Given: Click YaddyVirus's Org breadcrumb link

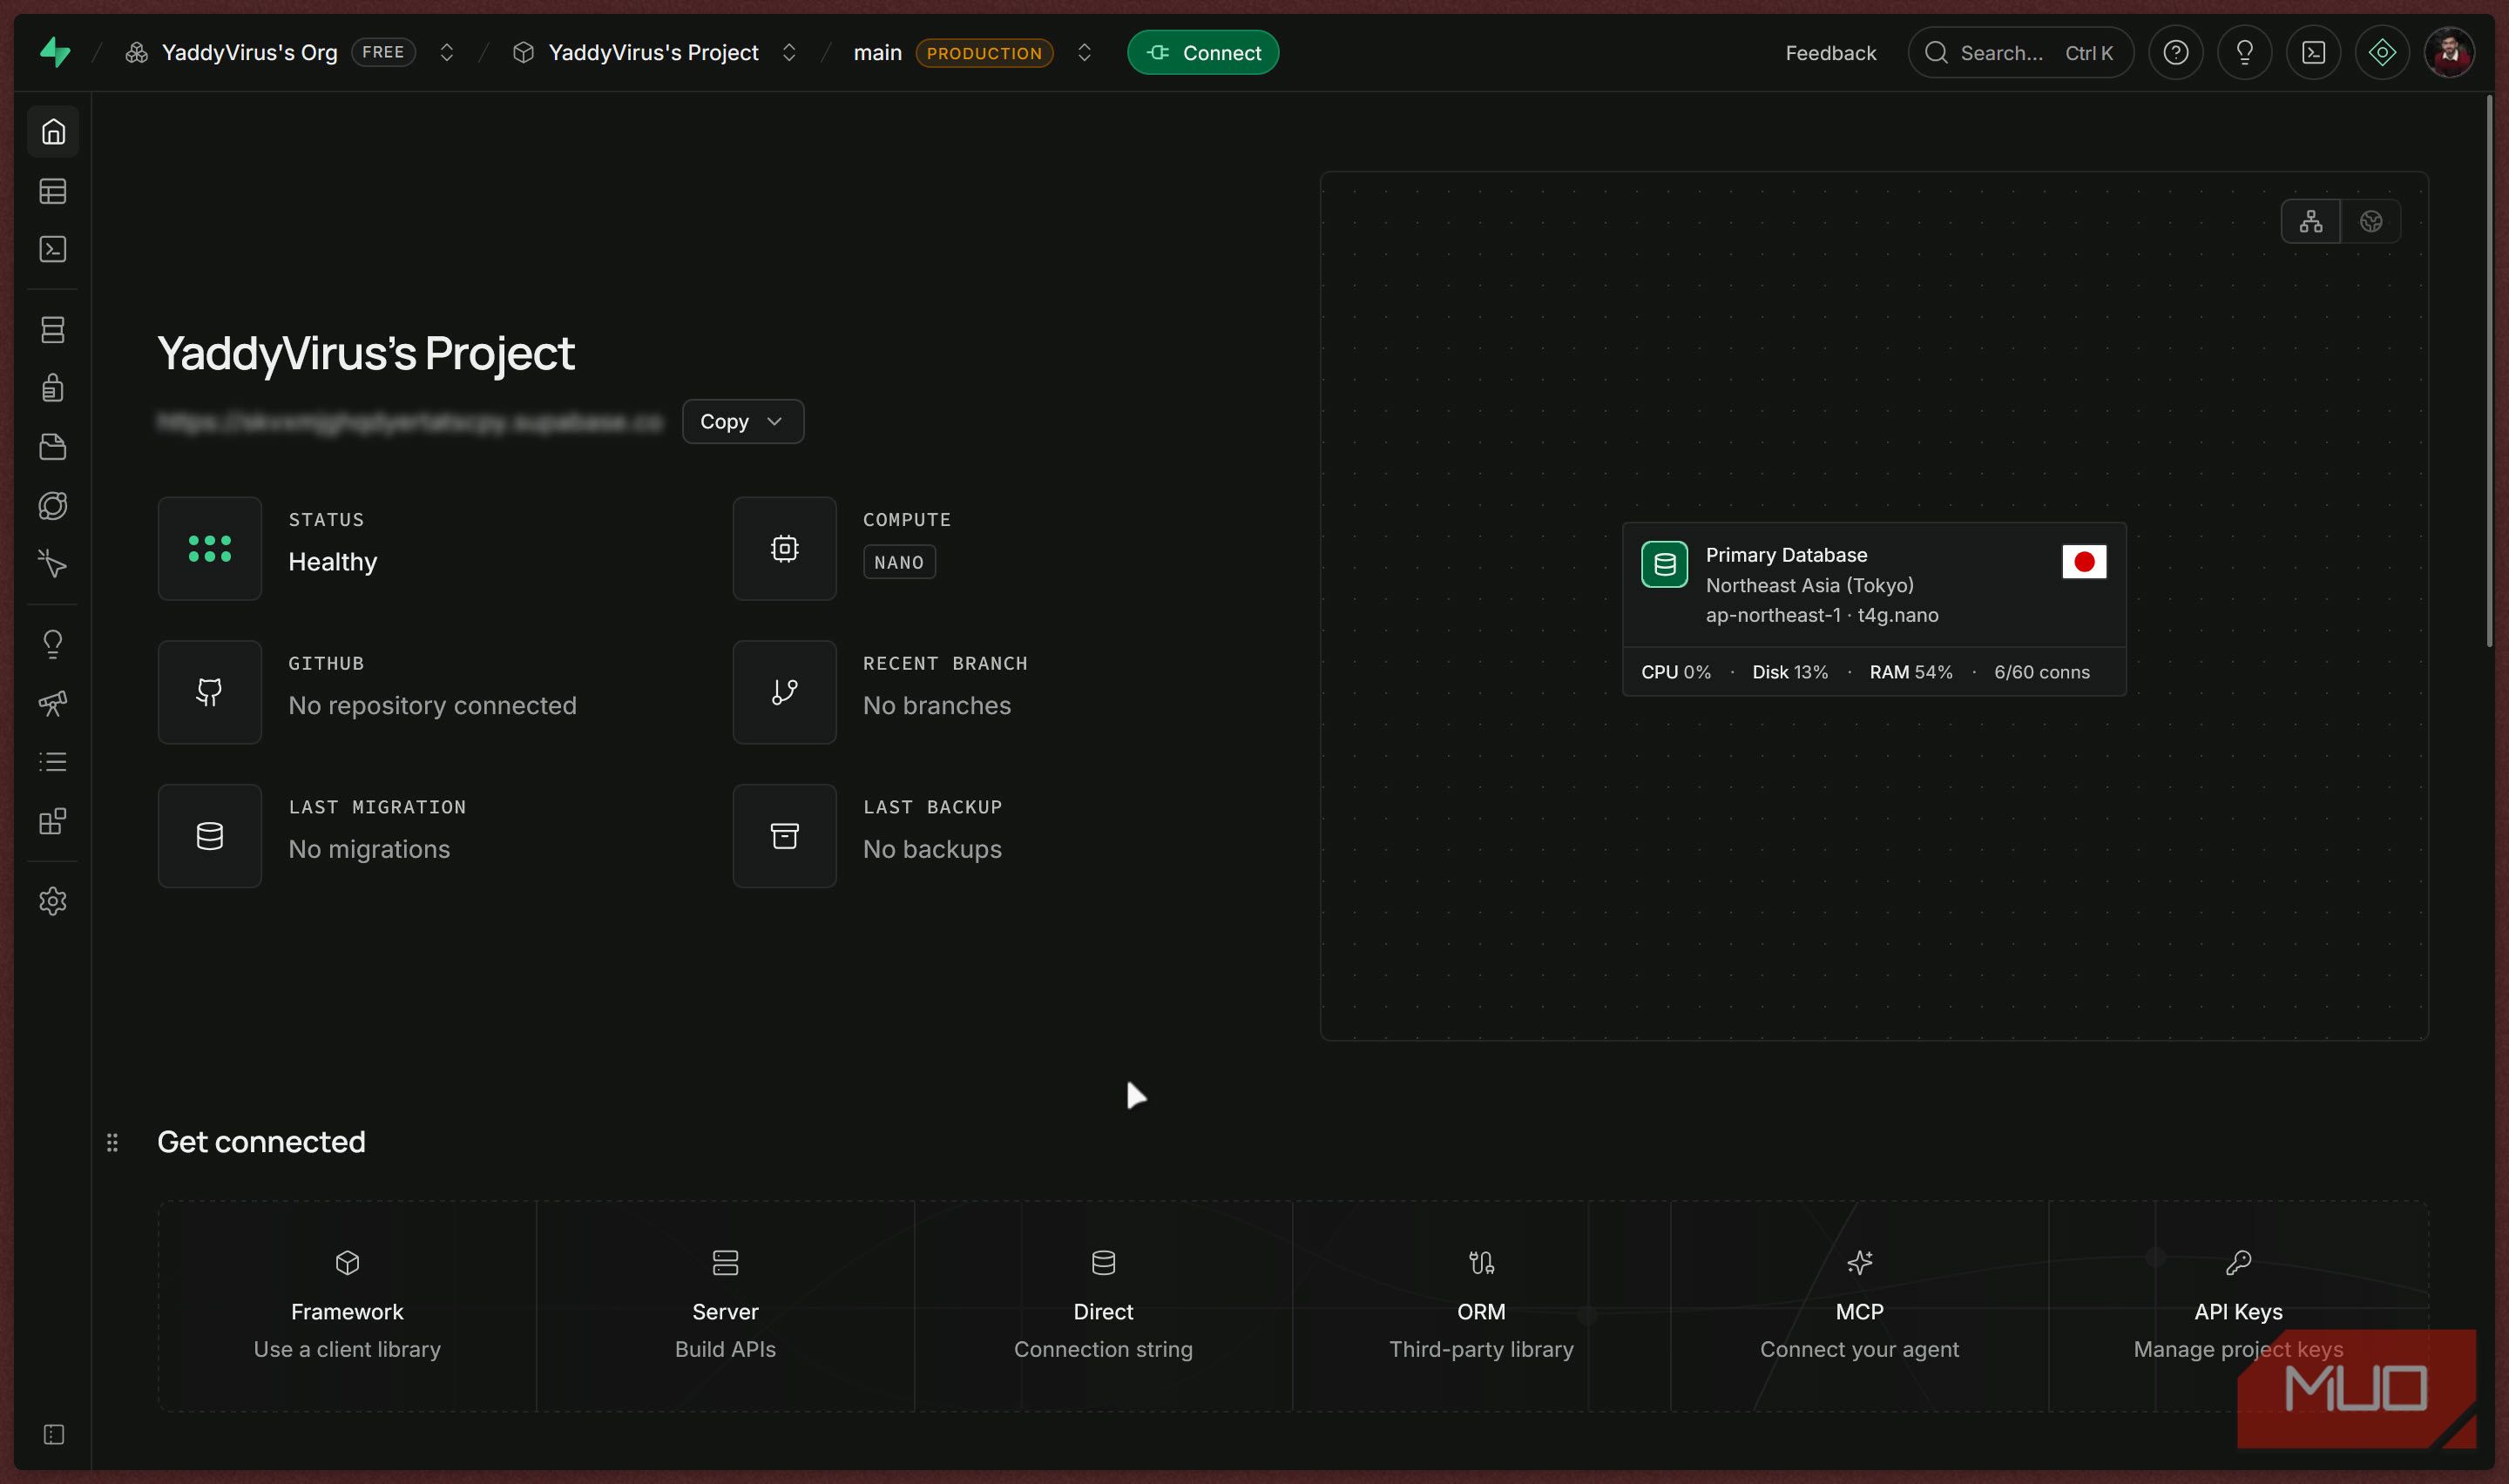Looking at the screenshot, I should coord(249,52).
